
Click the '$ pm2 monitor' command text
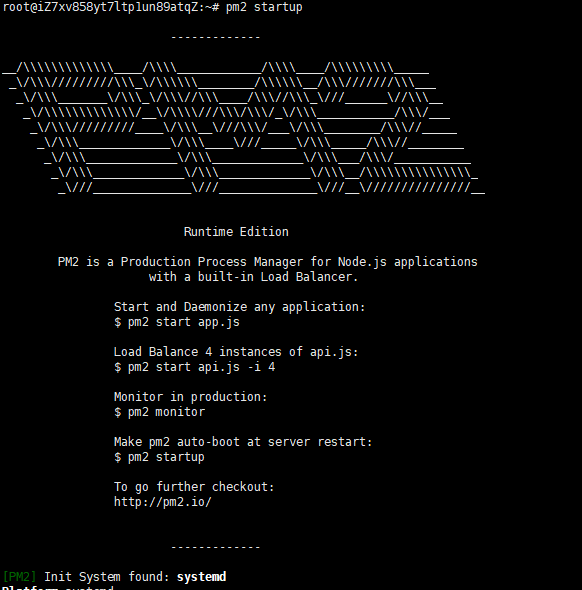tap(160, 412)
